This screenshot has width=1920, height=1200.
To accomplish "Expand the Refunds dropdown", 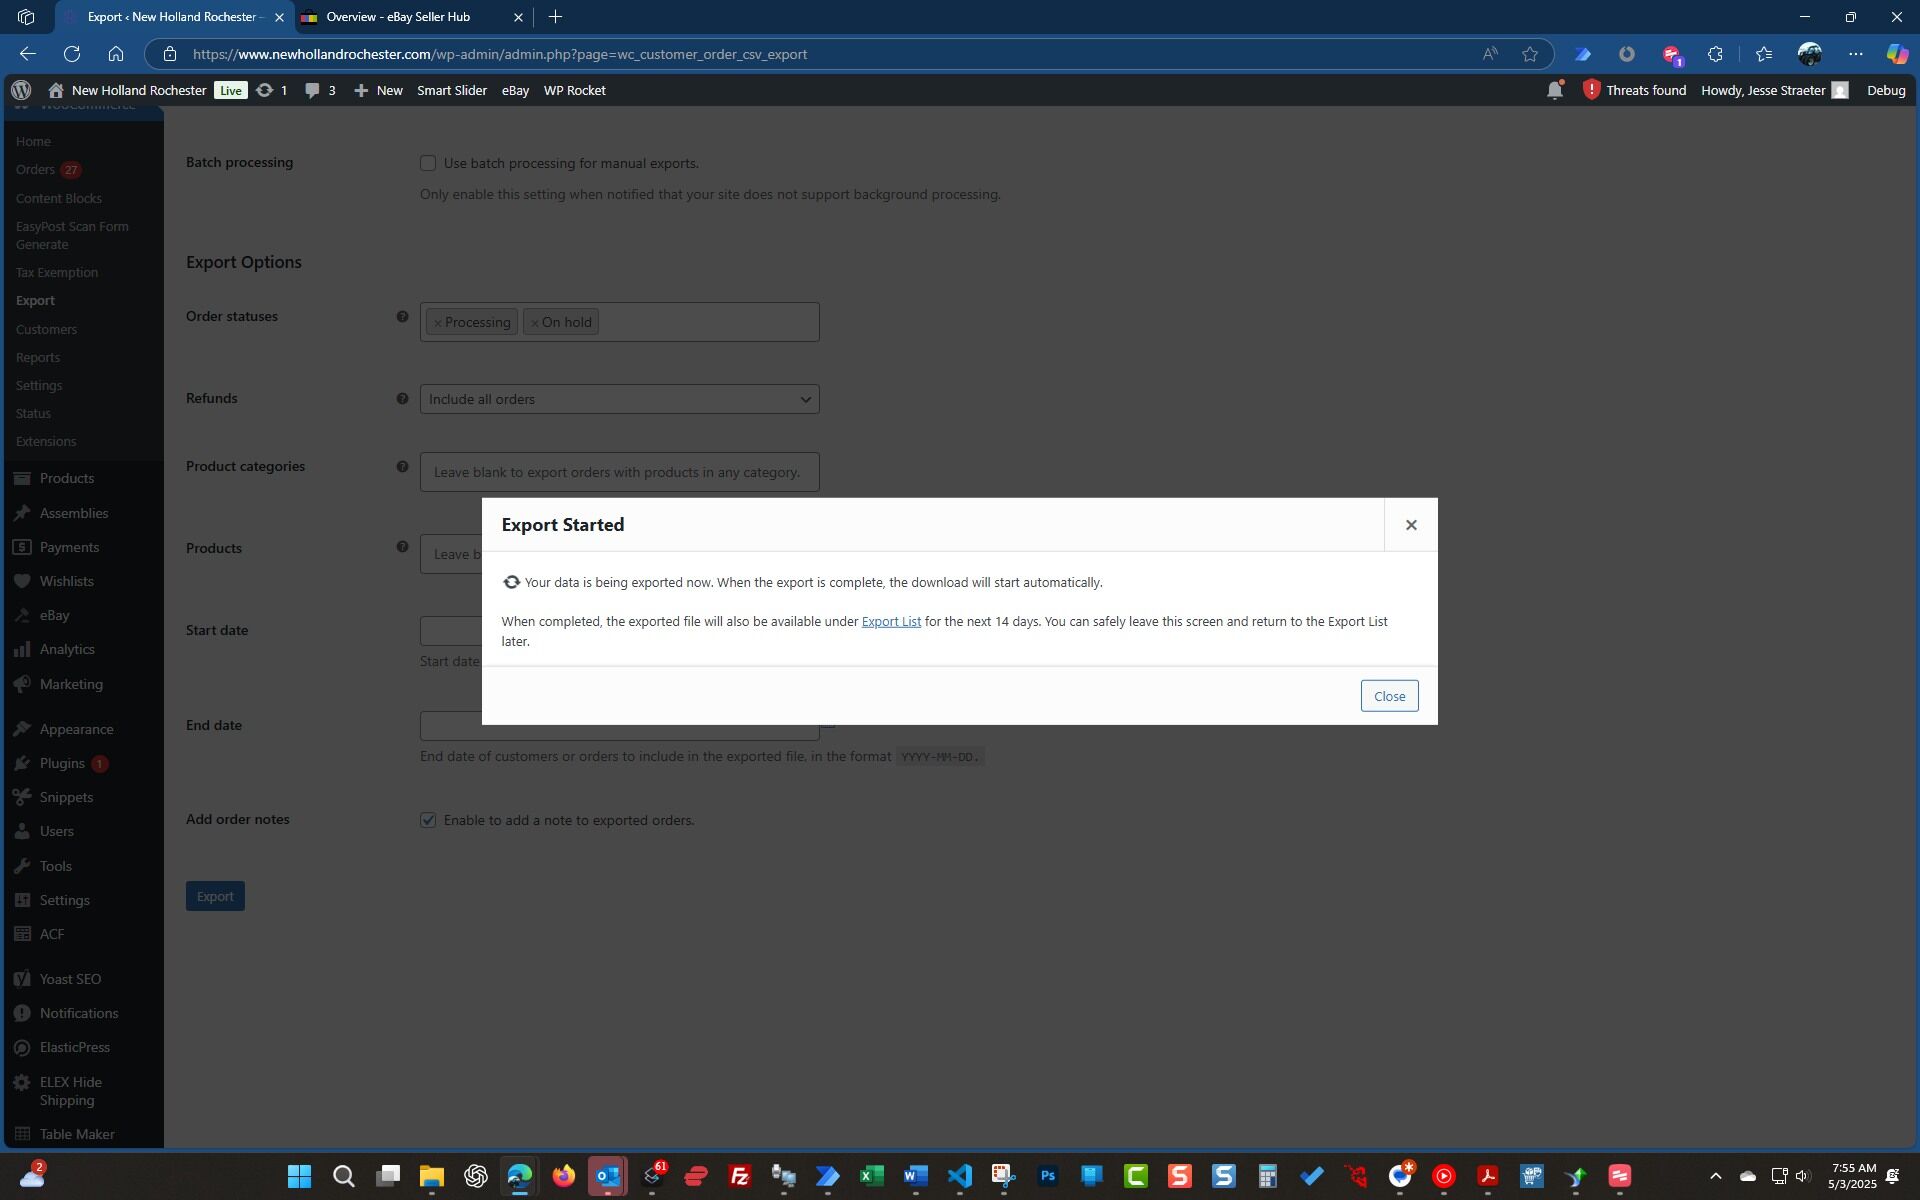I will [x=619, y=399].
